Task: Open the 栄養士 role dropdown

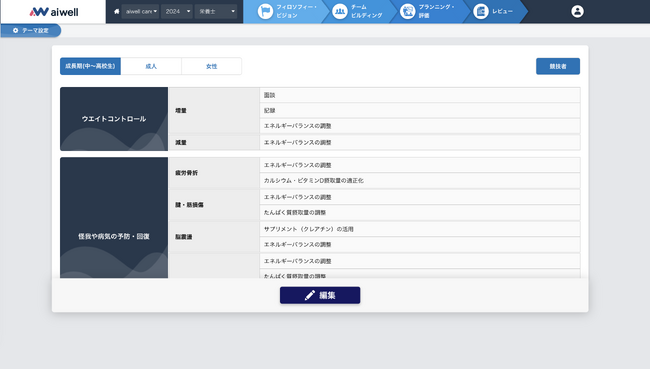Action: click(x=216, y=12)
